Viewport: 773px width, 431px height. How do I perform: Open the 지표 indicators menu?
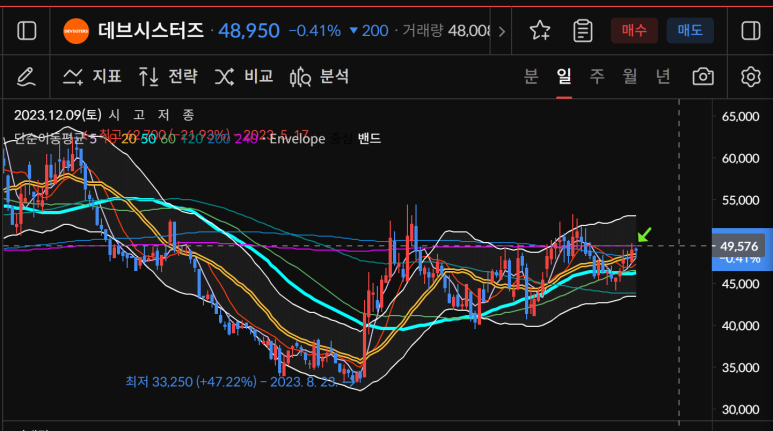point(92,76)
